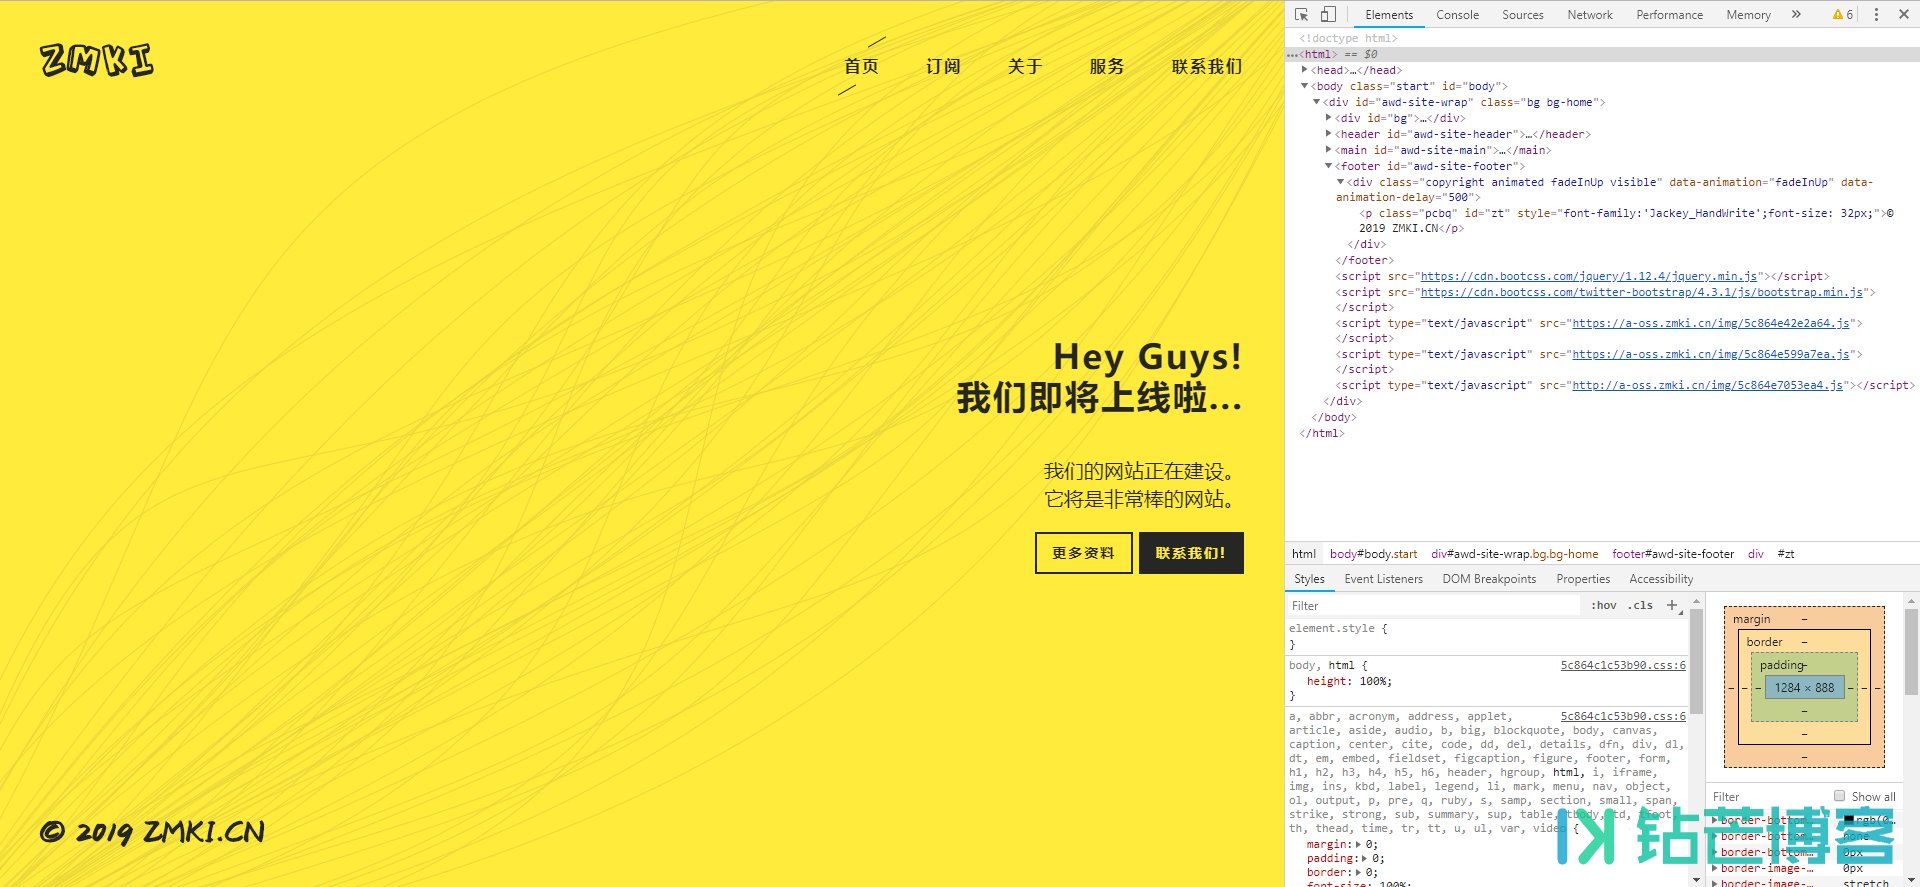Click the 更多资料 button
Image resolution: width=1920 pixels, height=887 pixels.
(x=1084, y=553)
